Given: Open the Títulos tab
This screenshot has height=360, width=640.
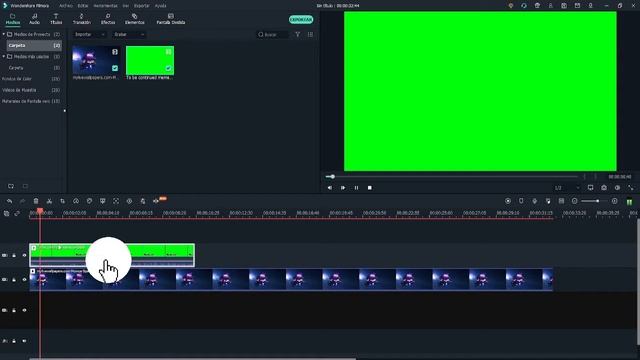Looking at the screenshot, I should click(56, 19).
